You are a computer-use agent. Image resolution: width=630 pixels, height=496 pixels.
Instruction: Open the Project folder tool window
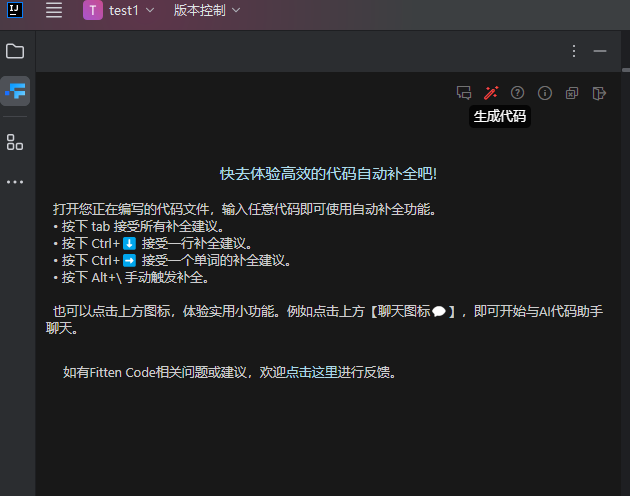[x=15, y=51]
